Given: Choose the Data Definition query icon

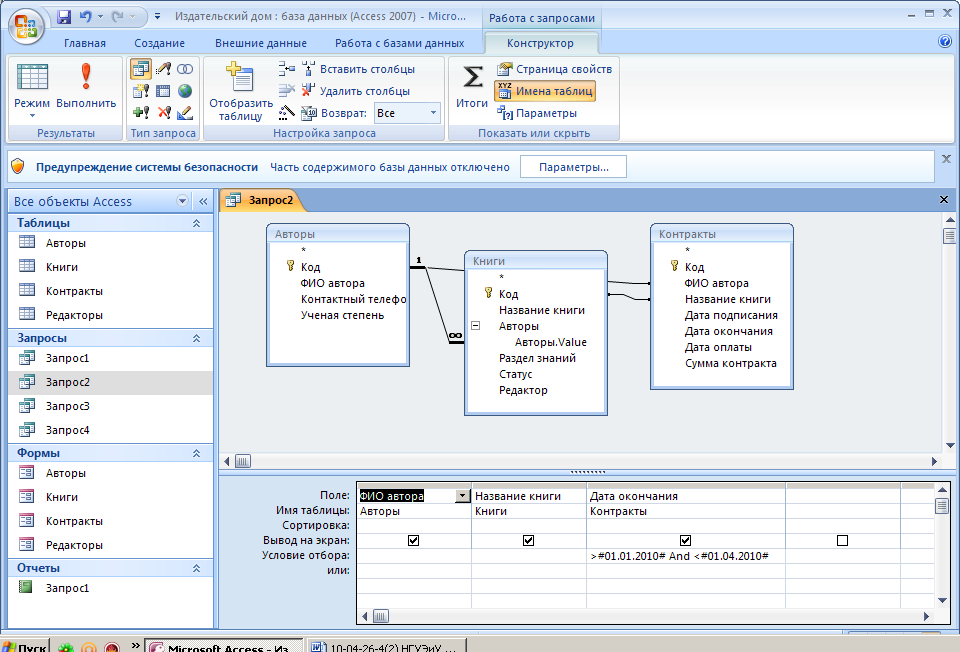Looking at the screenshot, I should pyautogui.click(x=185, y=113).
